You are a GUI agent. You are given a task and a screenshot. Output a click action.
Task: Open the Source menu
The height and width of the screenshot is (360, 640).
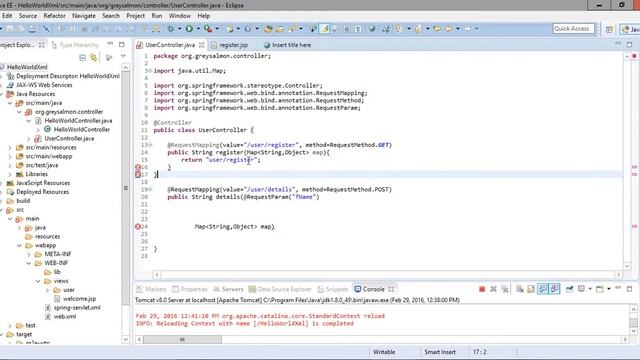pos(28,16)
